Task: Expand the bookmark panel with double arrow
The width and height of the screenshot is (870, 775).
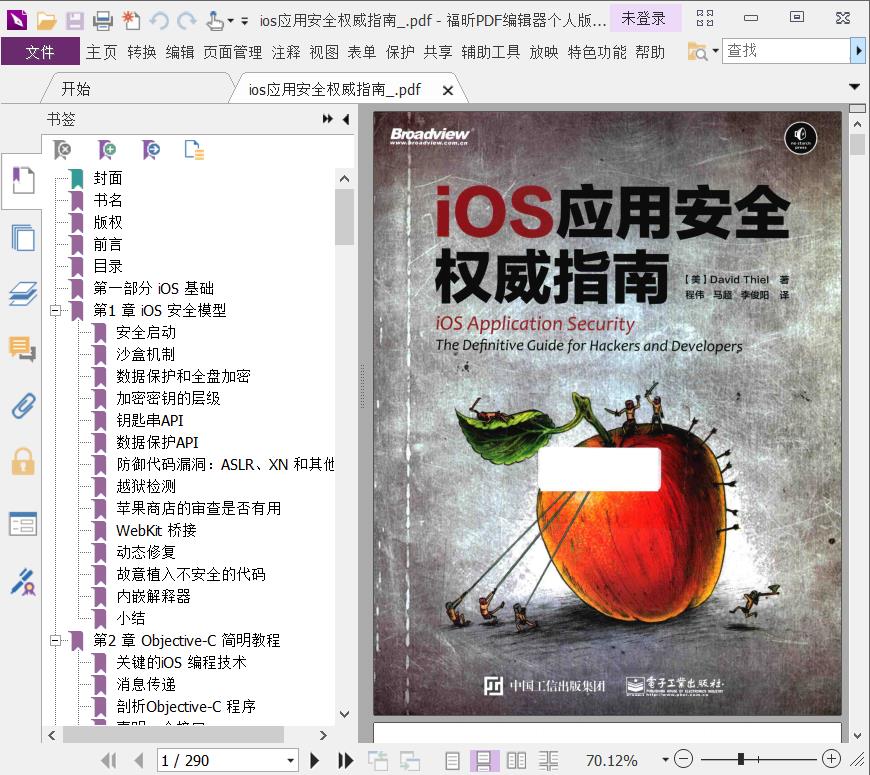Action: tap(327, 119)
